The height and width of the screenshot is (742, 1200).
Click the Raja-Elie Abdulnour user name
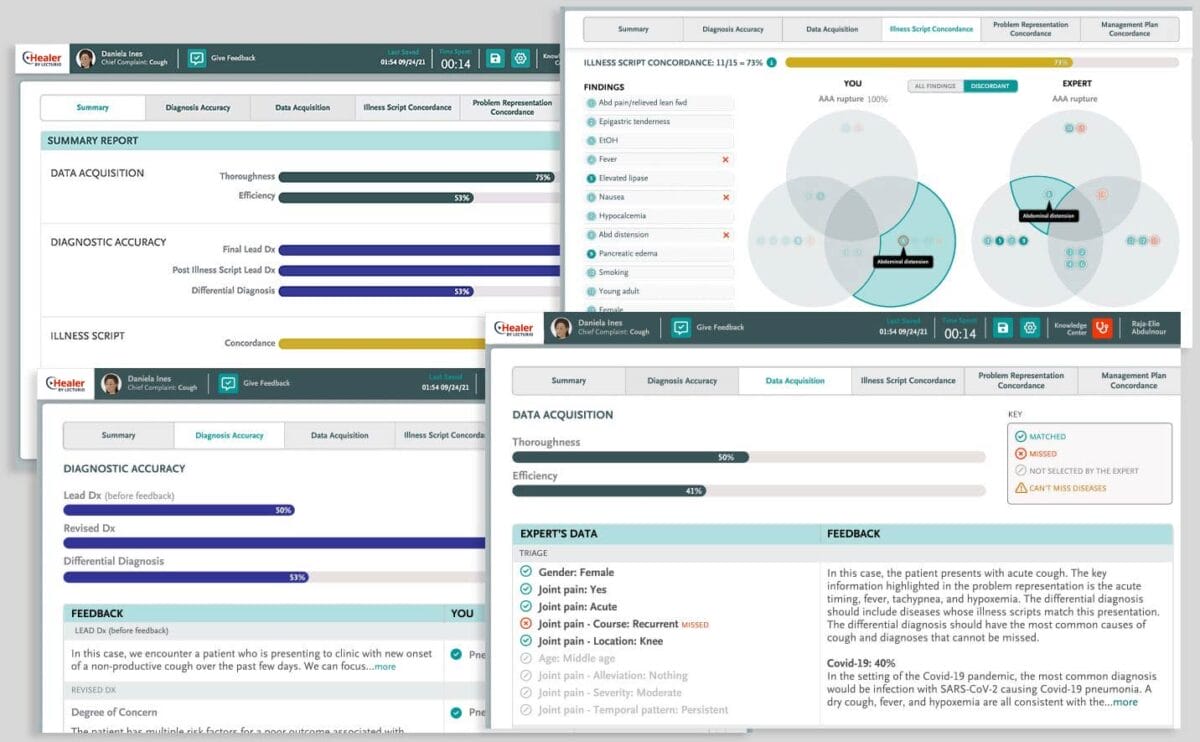[x=1147, y=328]
